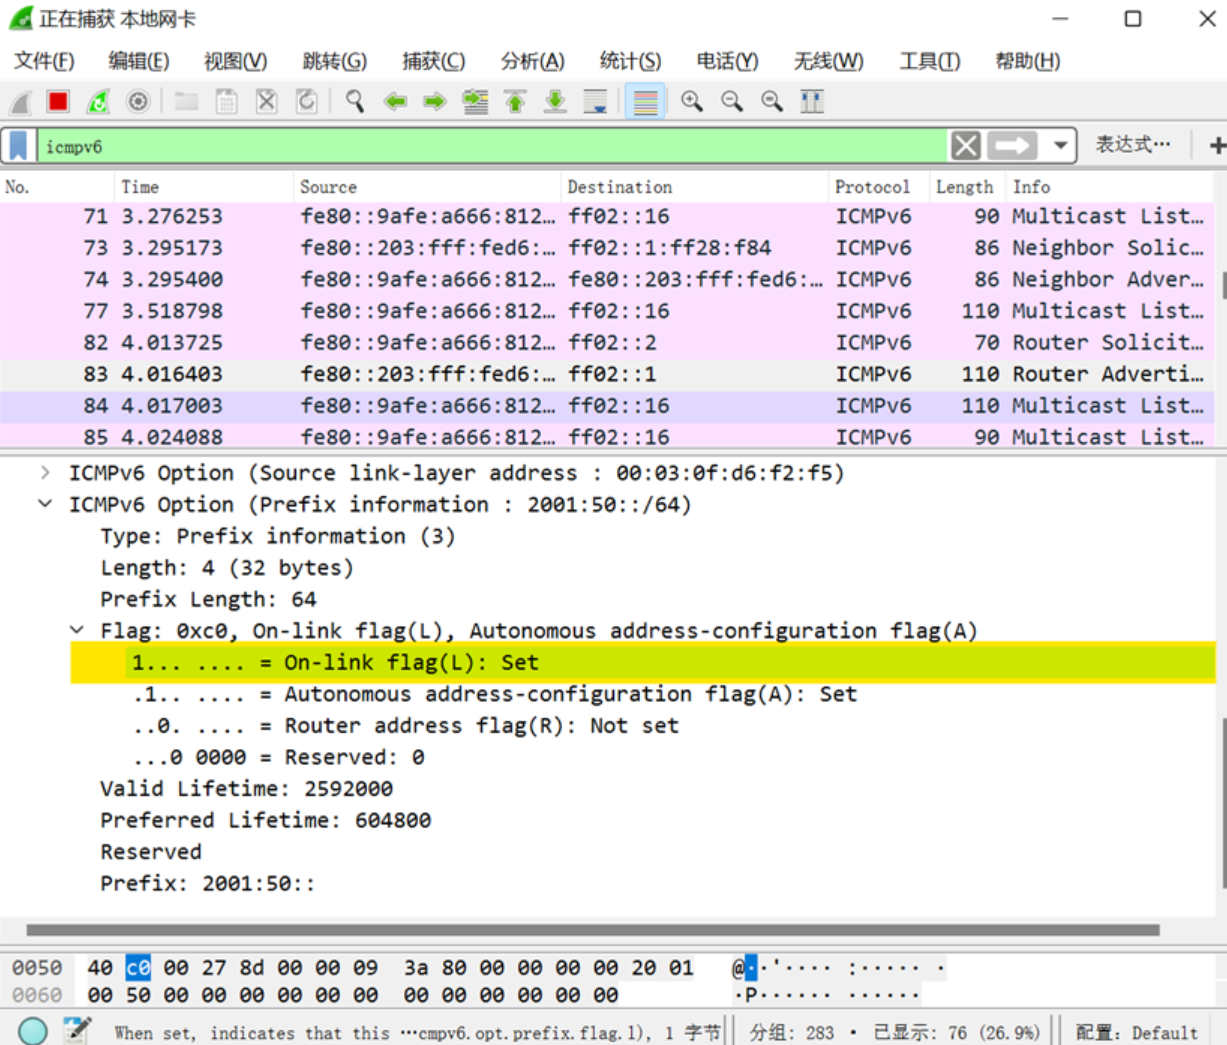Open the 文件(F) menu

pos(44,61)
